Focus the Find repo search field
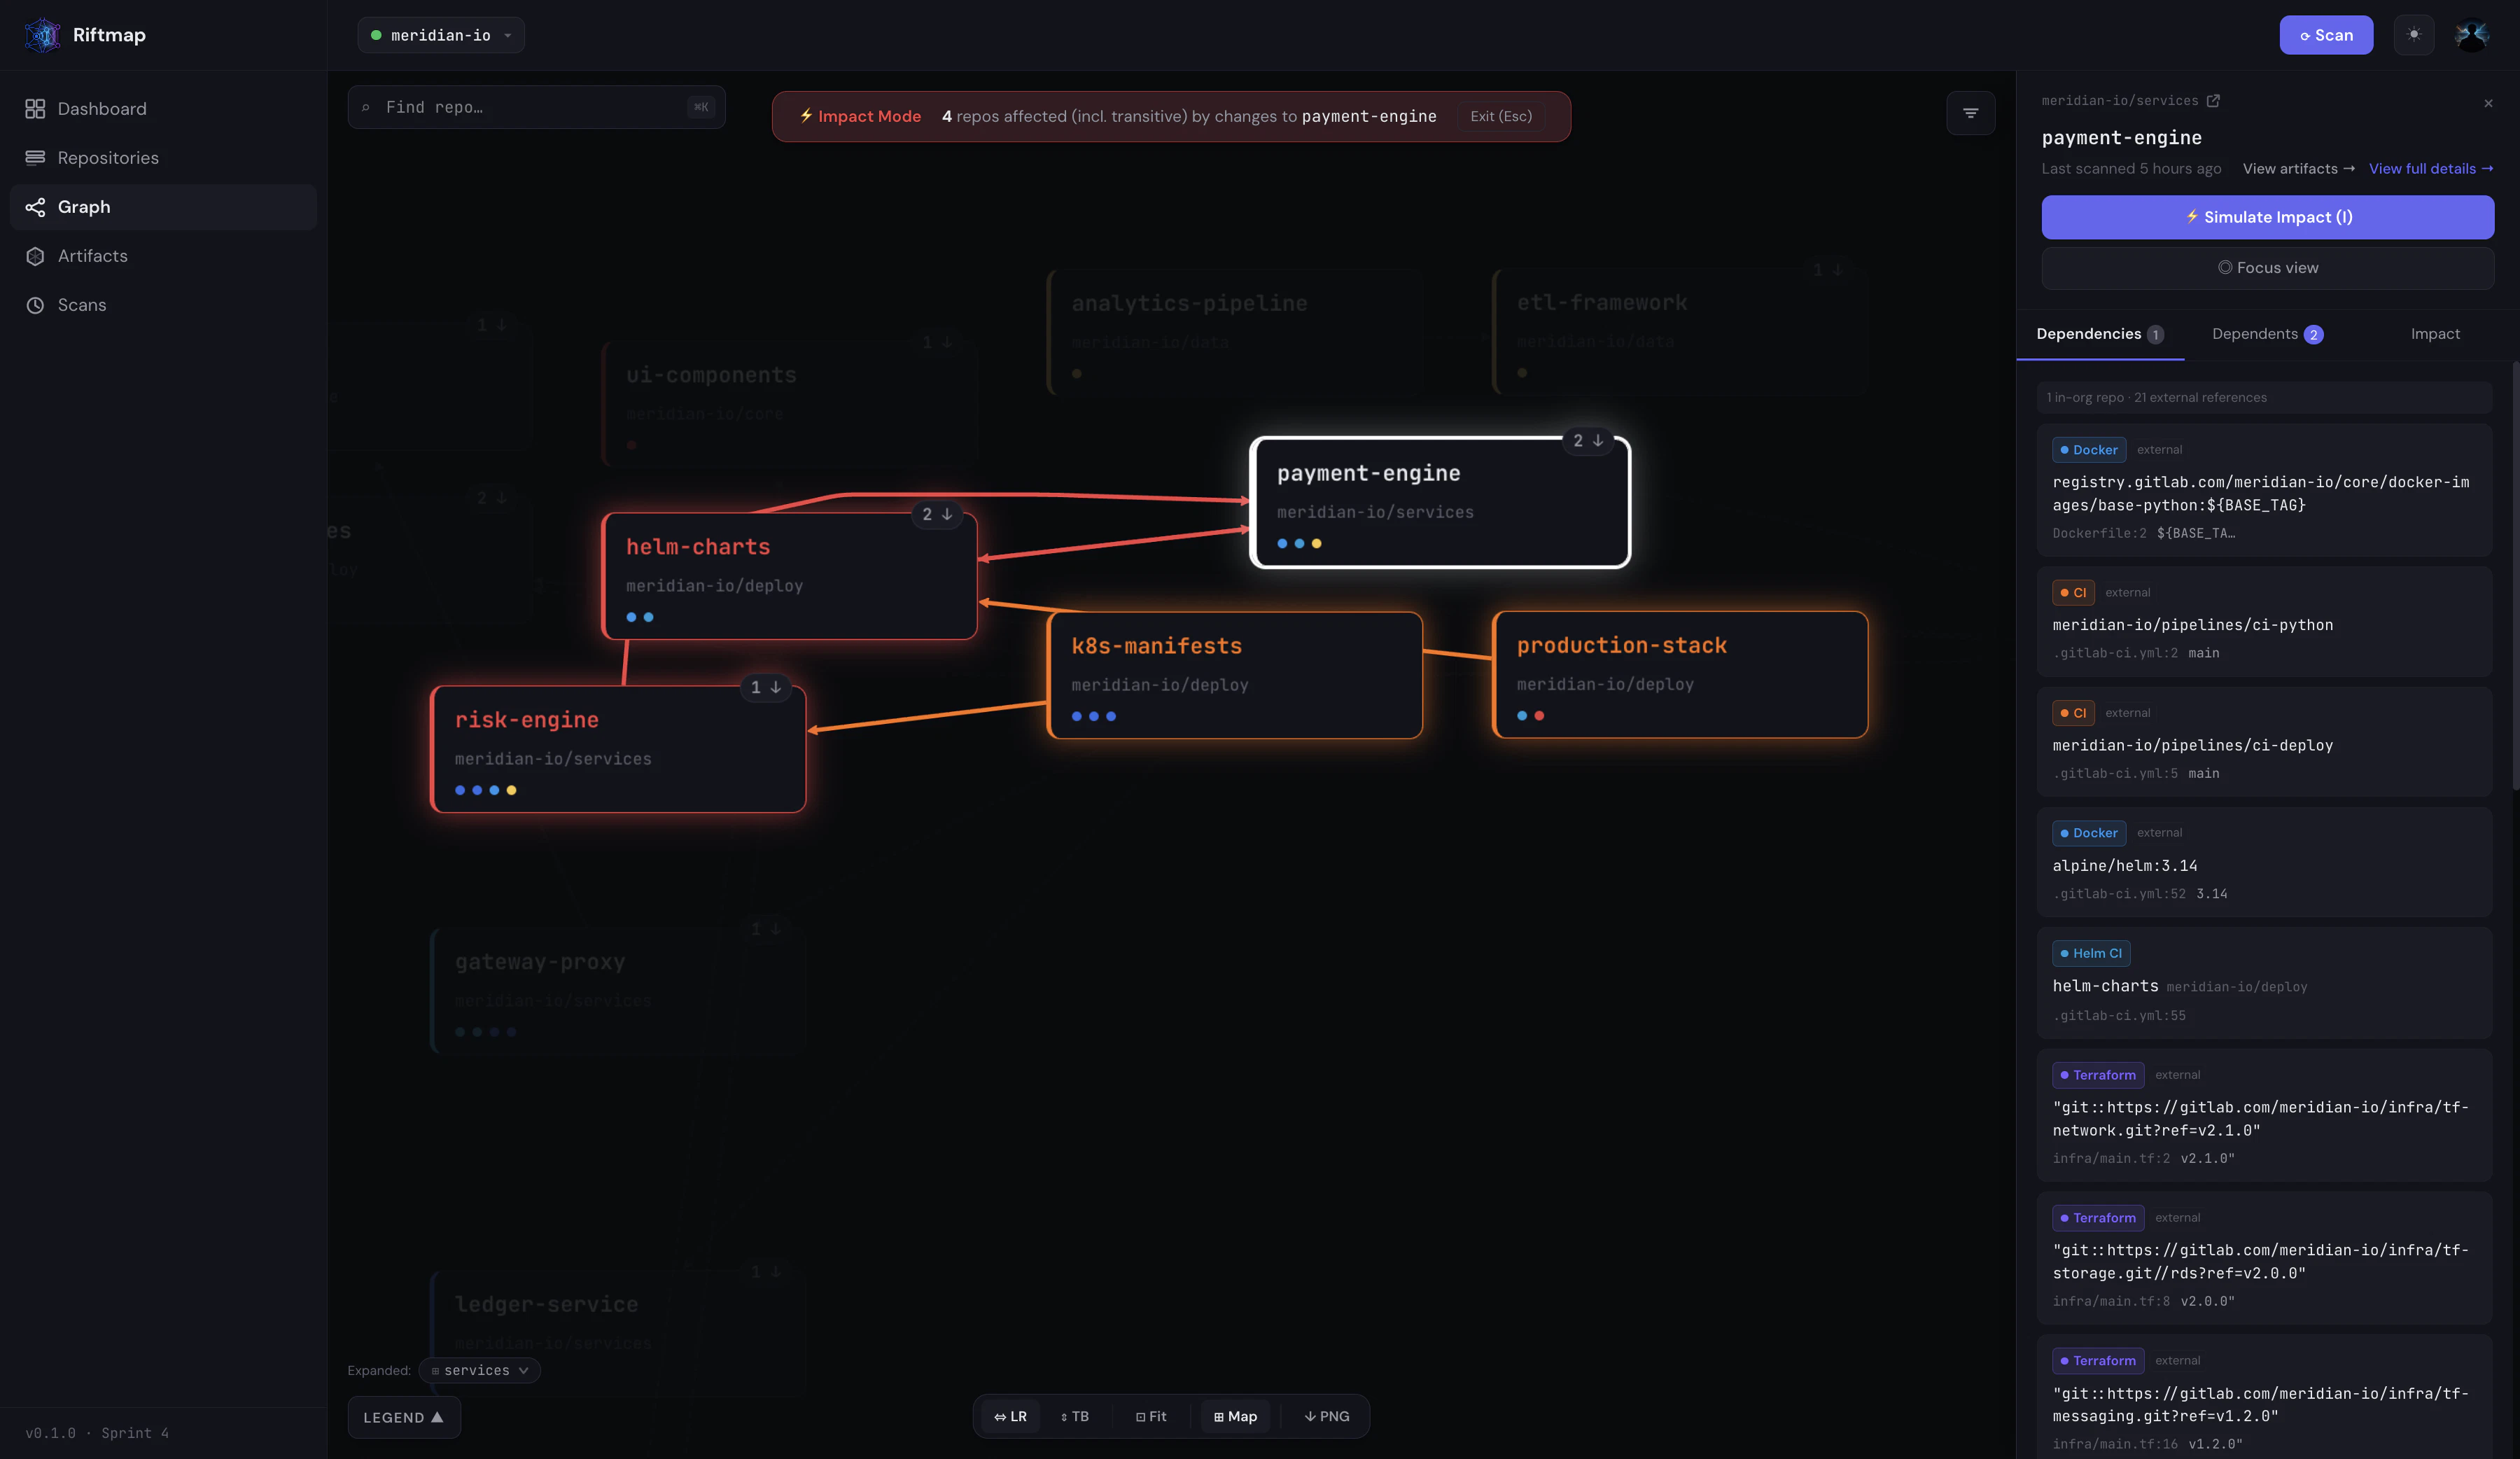The width and height of the screenshot is (2520, 1459). point(537,107)
